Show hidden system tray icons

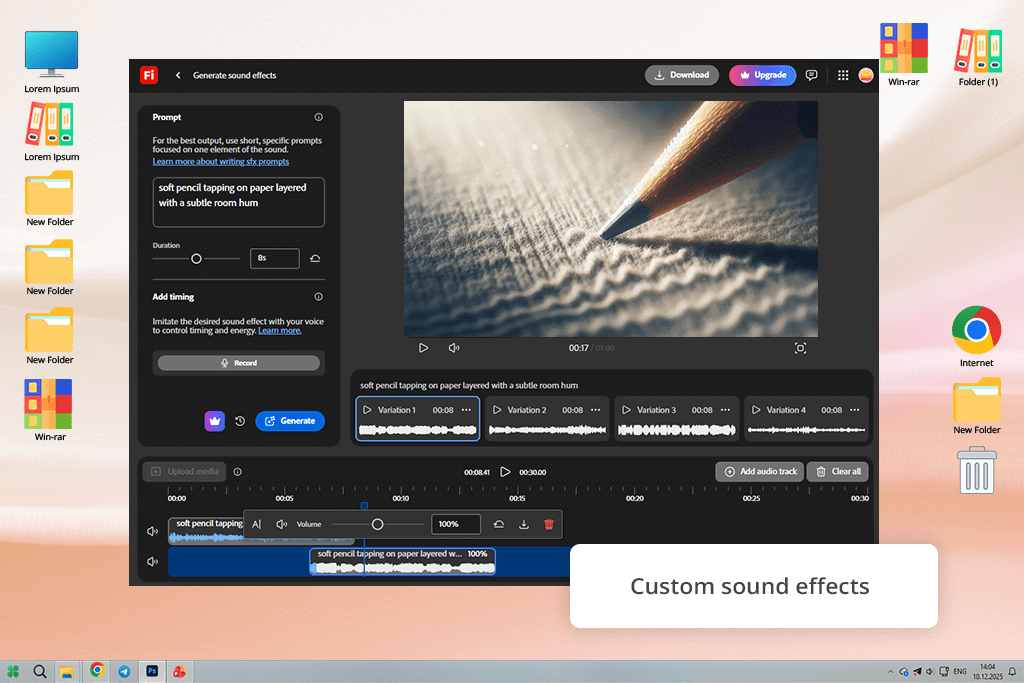click(x=890, y=672)
